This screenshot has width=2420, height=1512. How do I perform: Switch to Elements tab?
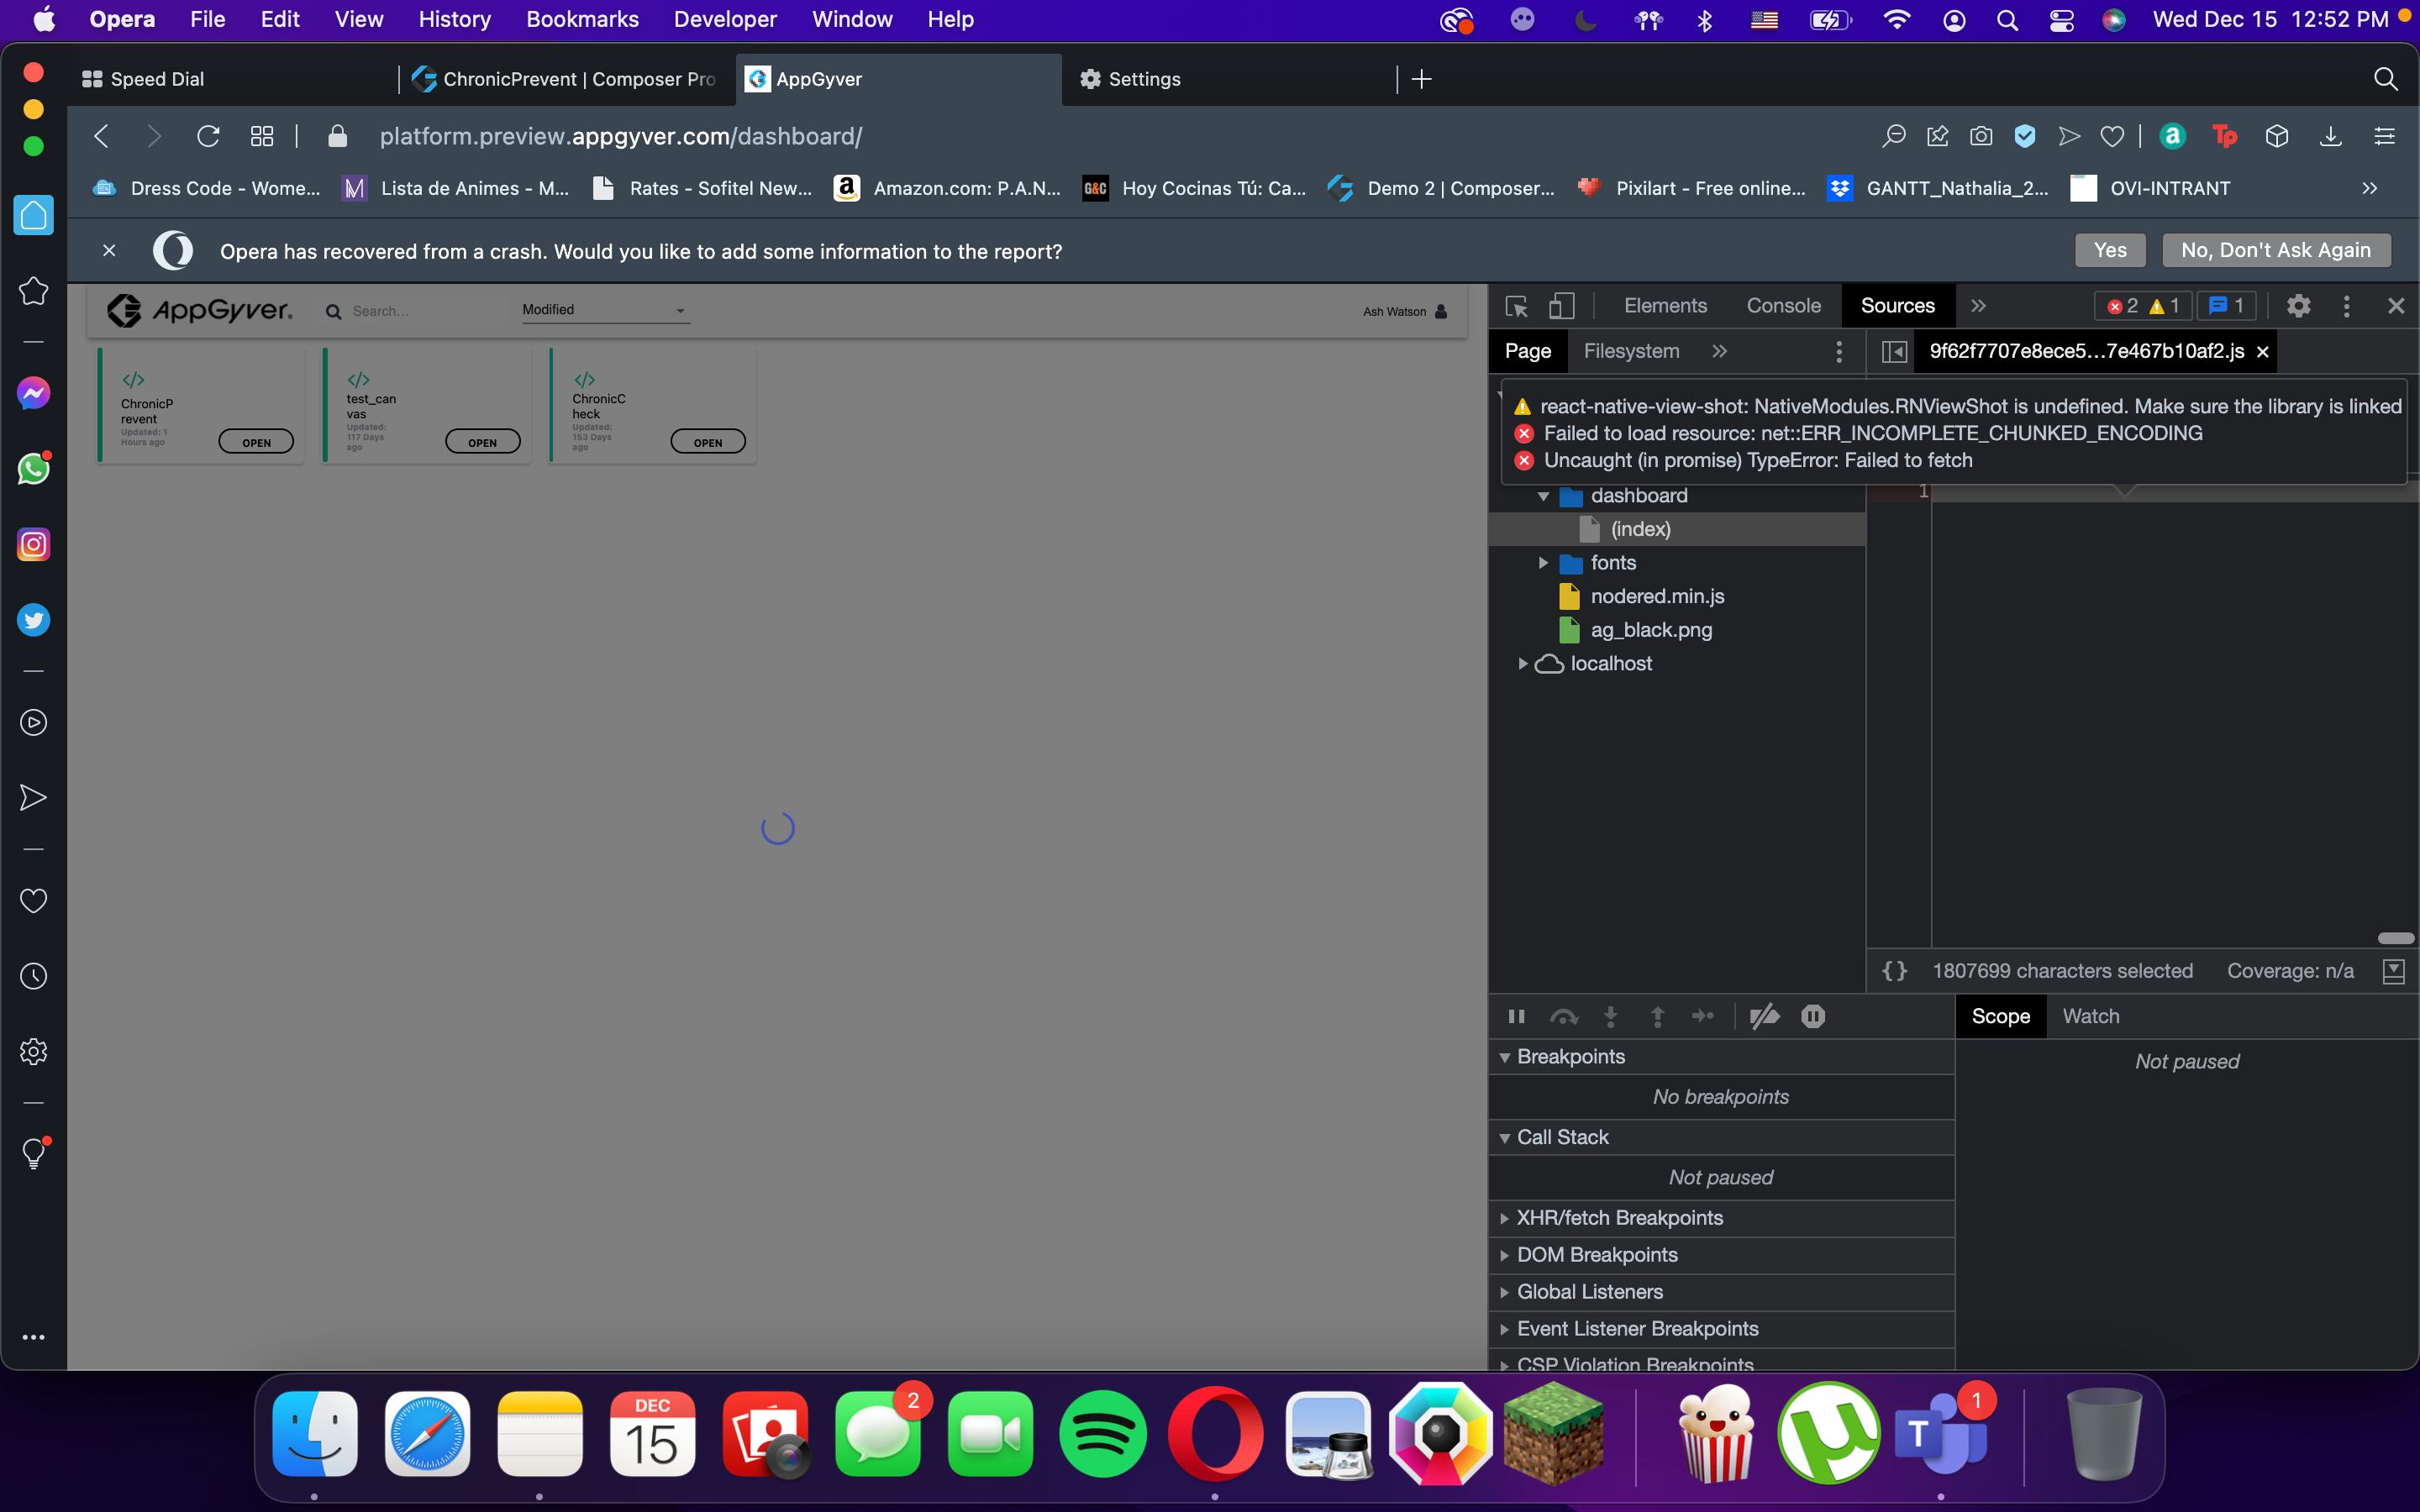coord(1665,306)
